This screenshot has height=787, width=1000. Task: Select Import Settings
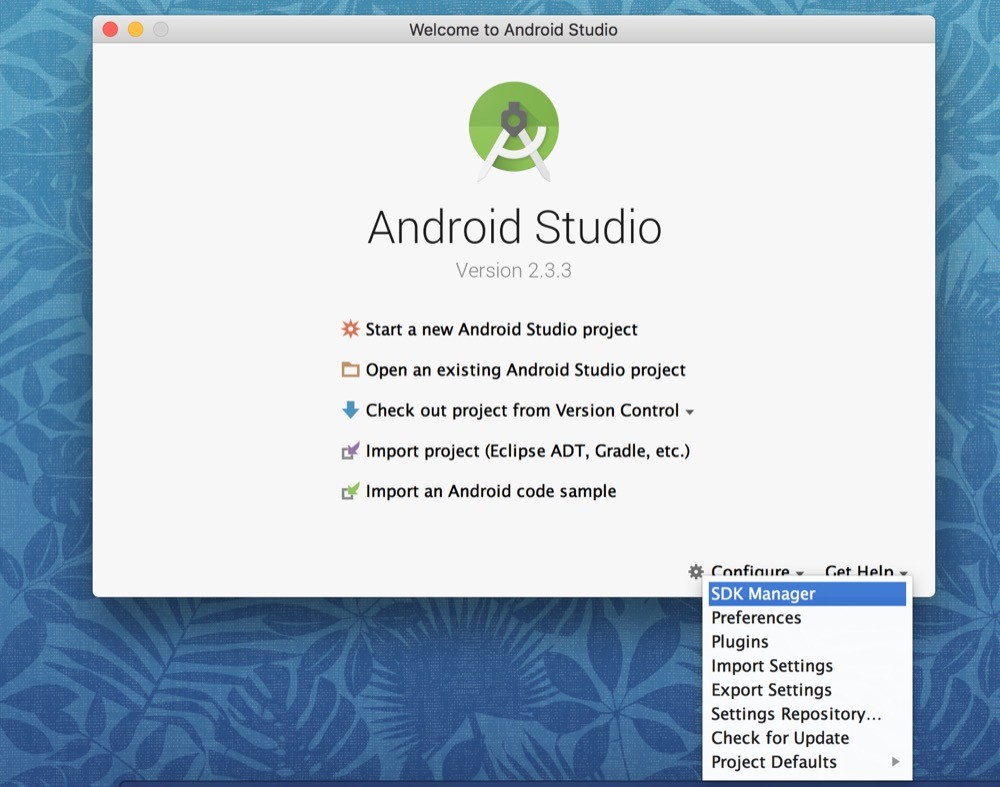771,665
